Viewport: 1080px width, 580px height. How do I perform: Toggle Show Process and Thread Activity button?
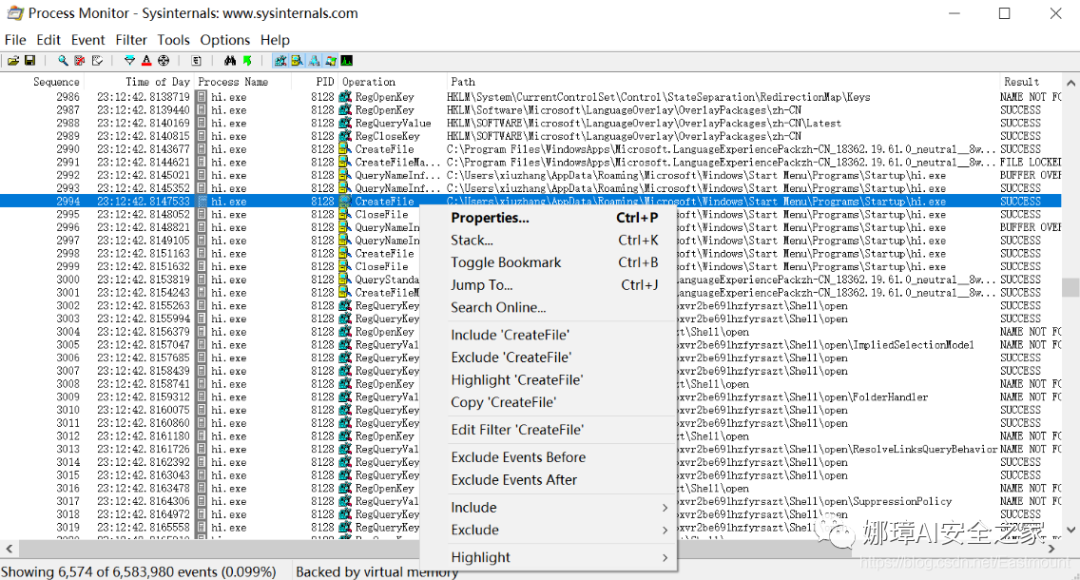(x=331, y=61)
